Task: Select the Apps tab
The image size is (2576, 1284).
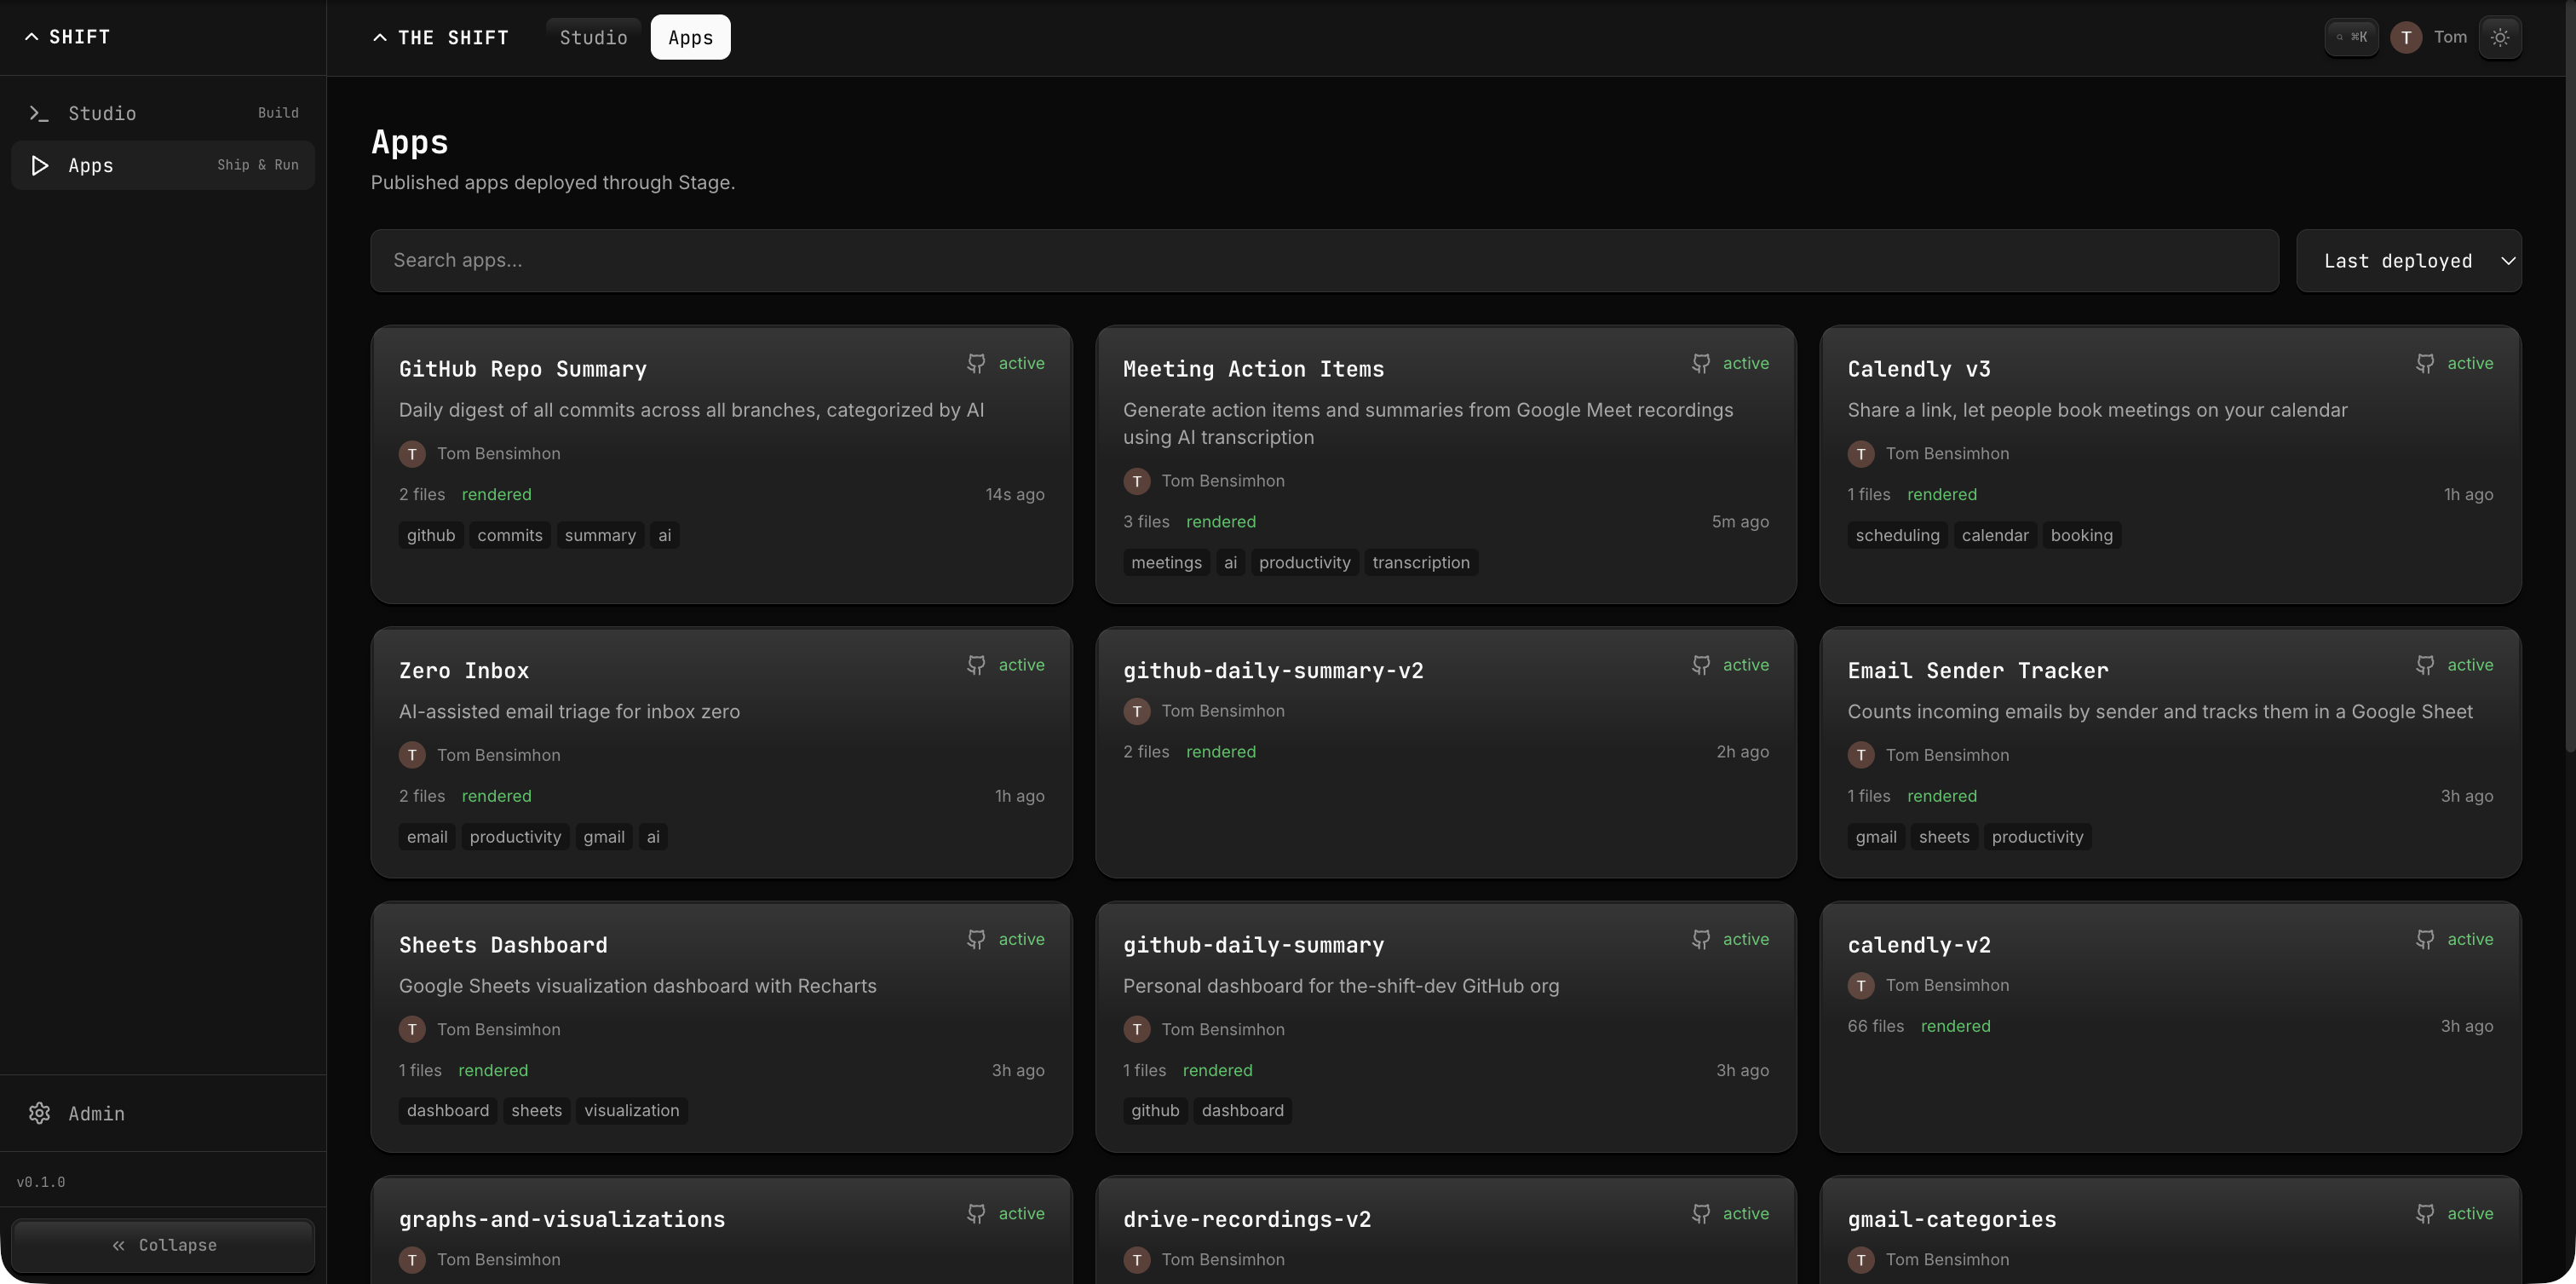Action: tap(690, 37)
